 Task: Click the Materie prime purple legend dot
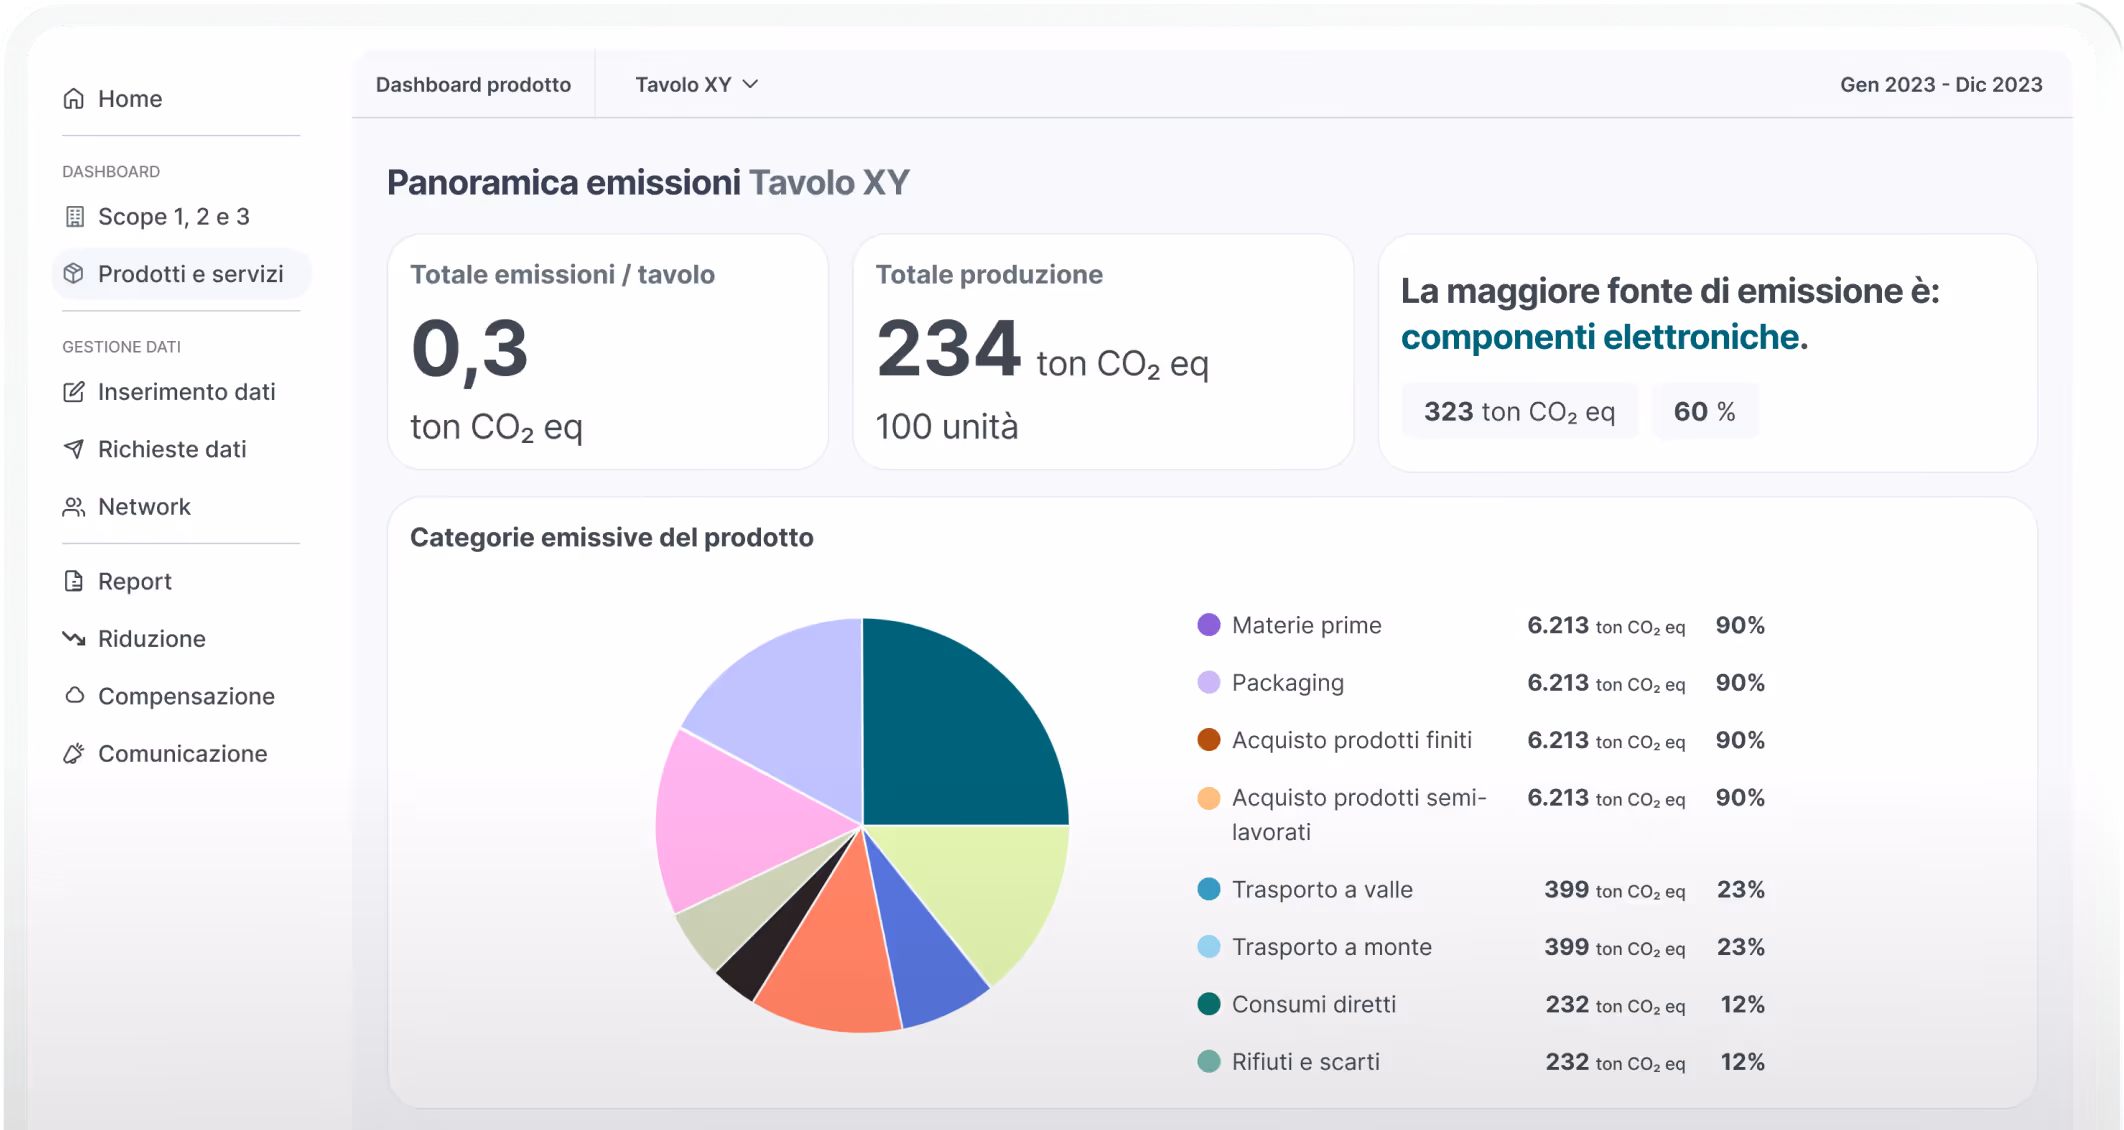[x=1209, y=625]
